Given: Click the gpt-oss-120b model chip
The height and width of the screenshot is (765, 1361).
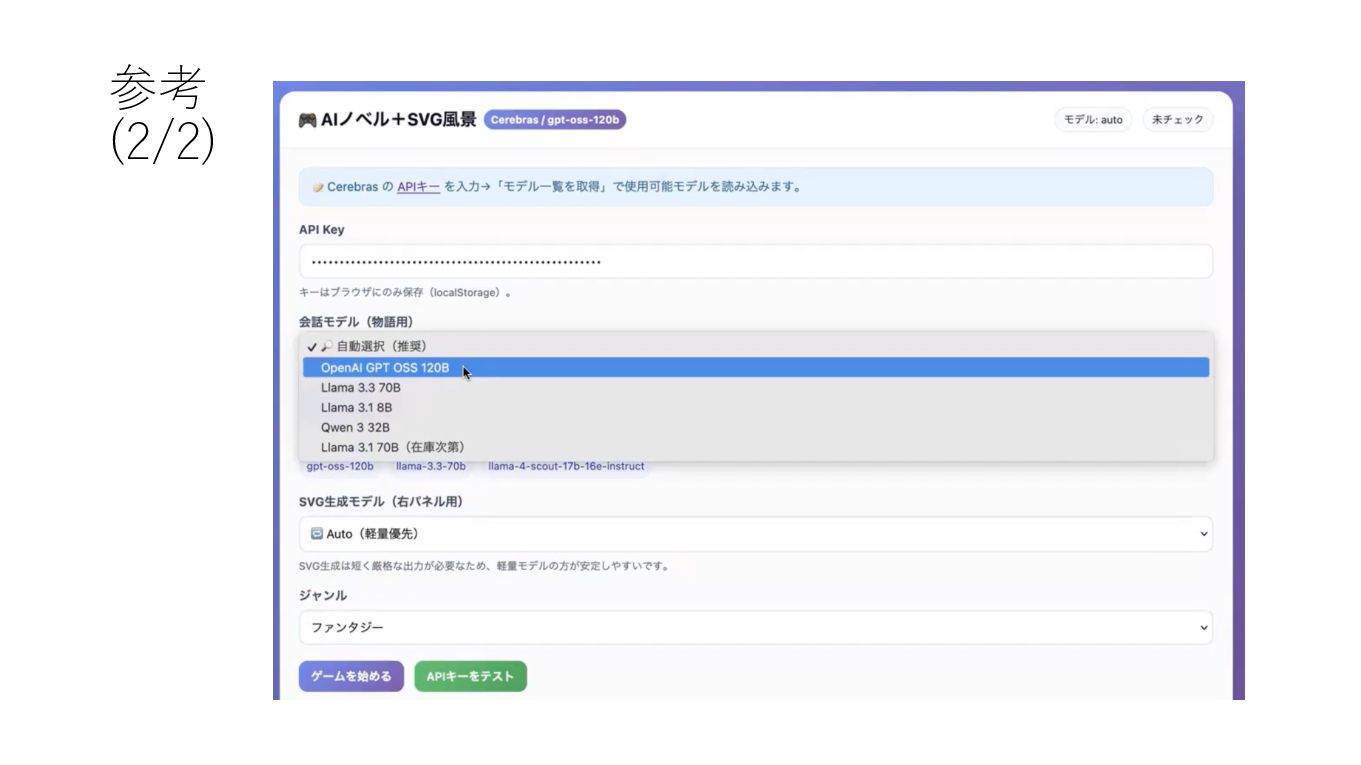Looking at the screenshot, I should (340, 466).
